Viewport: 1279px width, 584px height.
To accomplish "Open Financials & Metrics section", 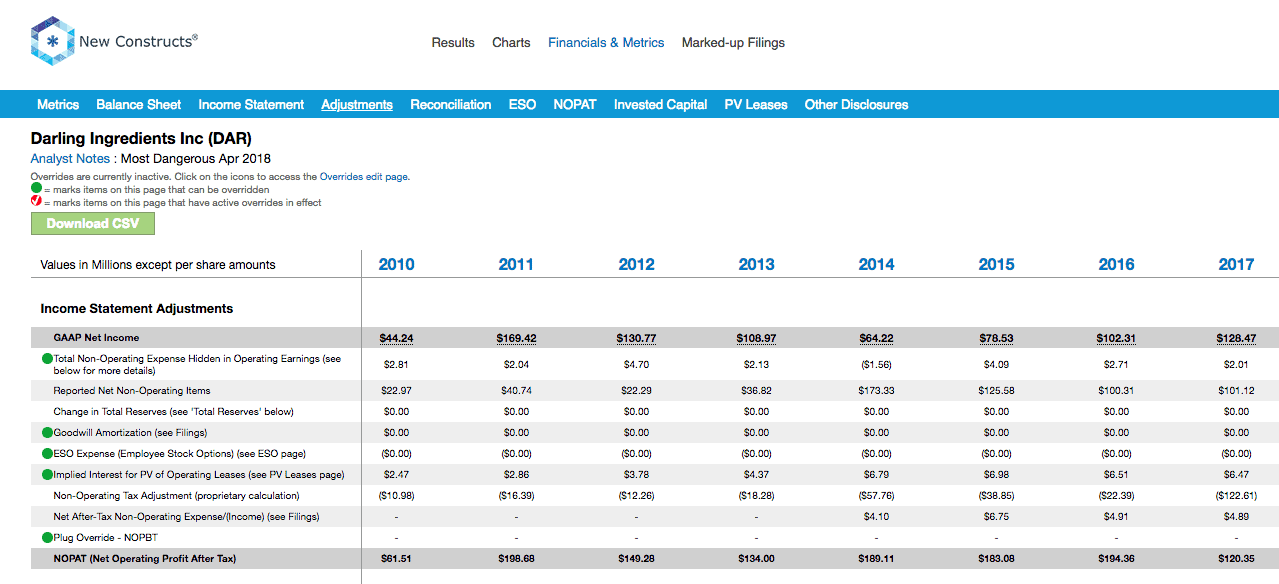I will click(x=606, y=43).
